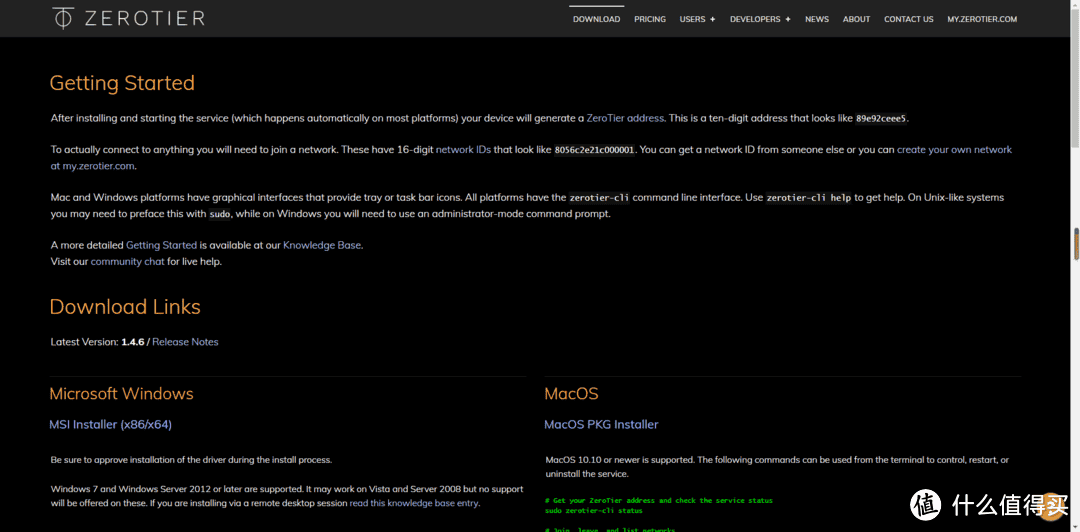Go to the Pricing page
Image resolution: width=1080 pixels, height=532 pixels.
[x=650, y=19]
